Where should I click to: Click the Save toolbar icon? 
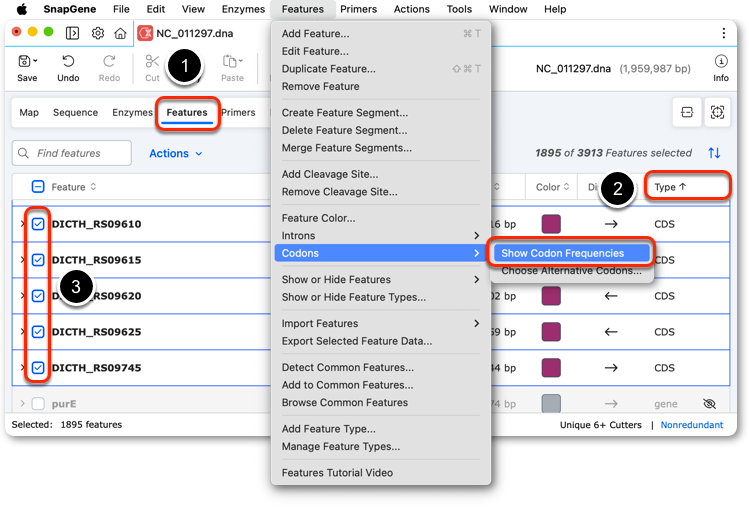tap(23, 61)
